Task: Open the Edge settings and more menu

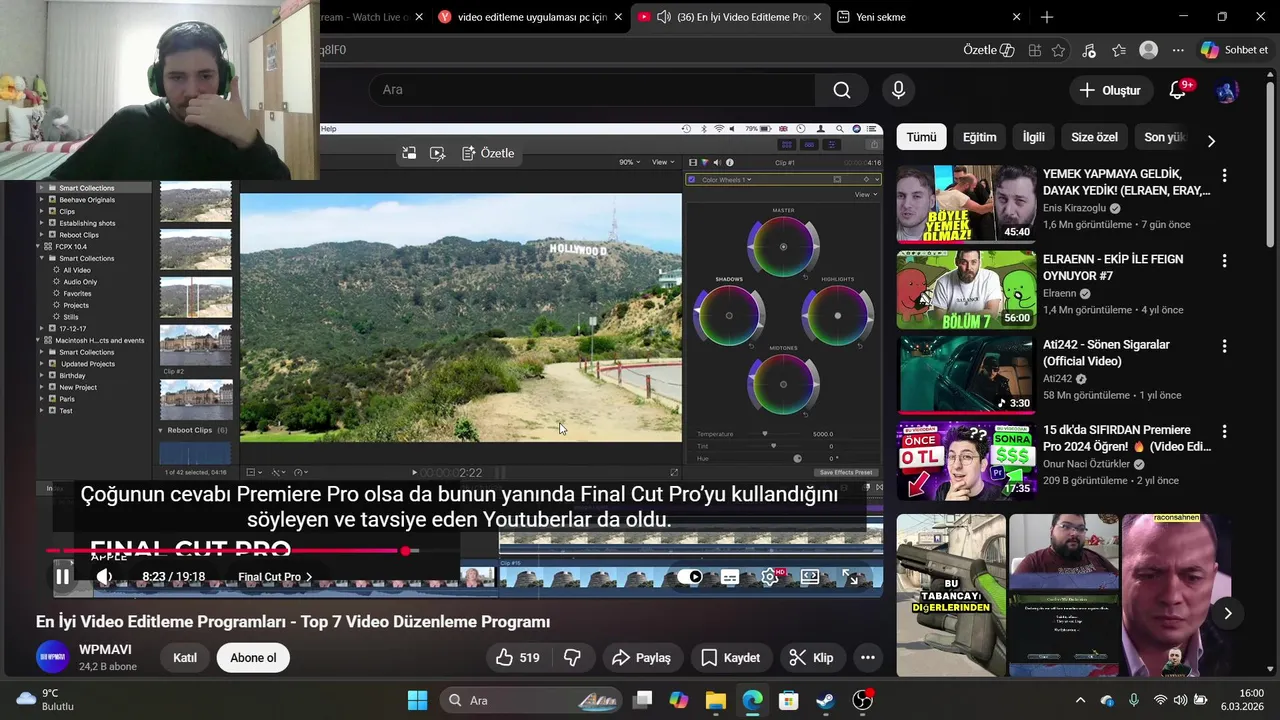Action: pyautogui.click(x=1178, y=50)
